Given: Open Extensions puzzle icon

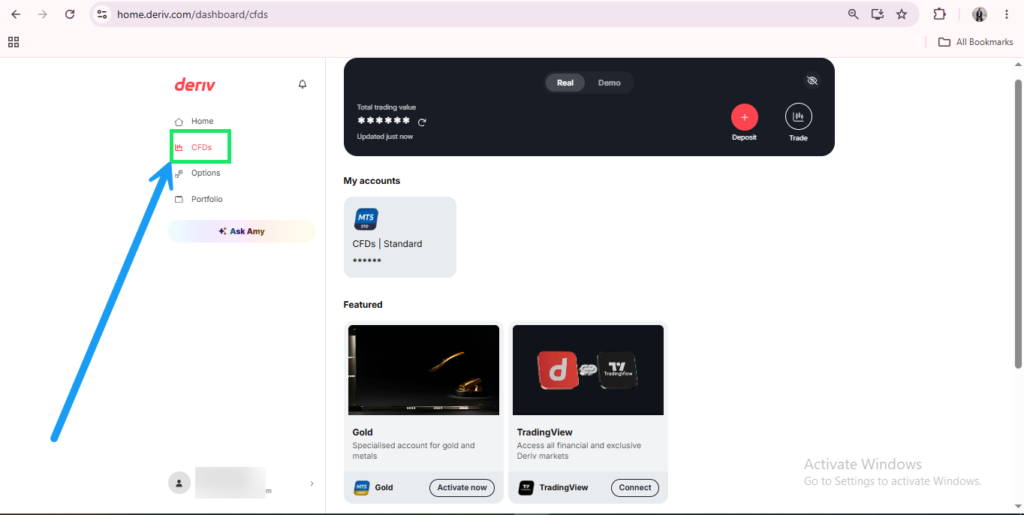Looking at the screenshot, I should tap(939, 14).
